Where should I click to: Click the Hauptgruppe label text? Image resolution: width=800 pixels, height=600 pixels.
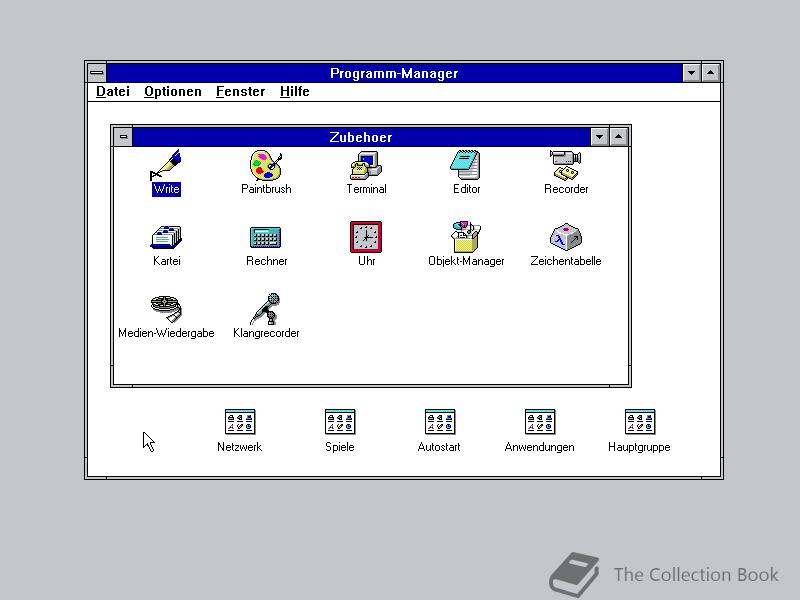639,447
